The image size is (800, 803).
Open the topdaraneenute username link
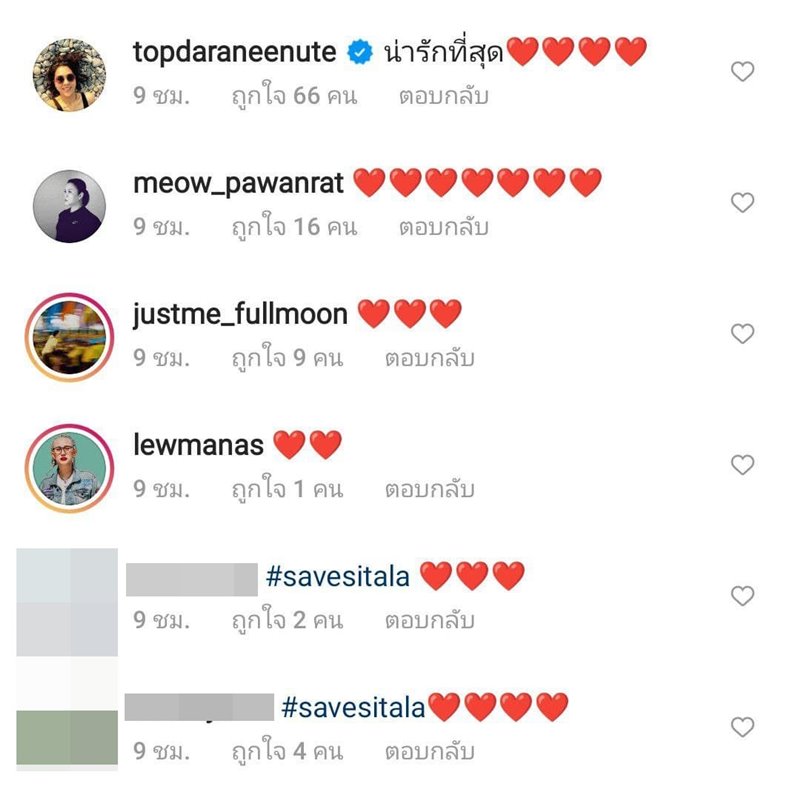(x=235, y=52)
